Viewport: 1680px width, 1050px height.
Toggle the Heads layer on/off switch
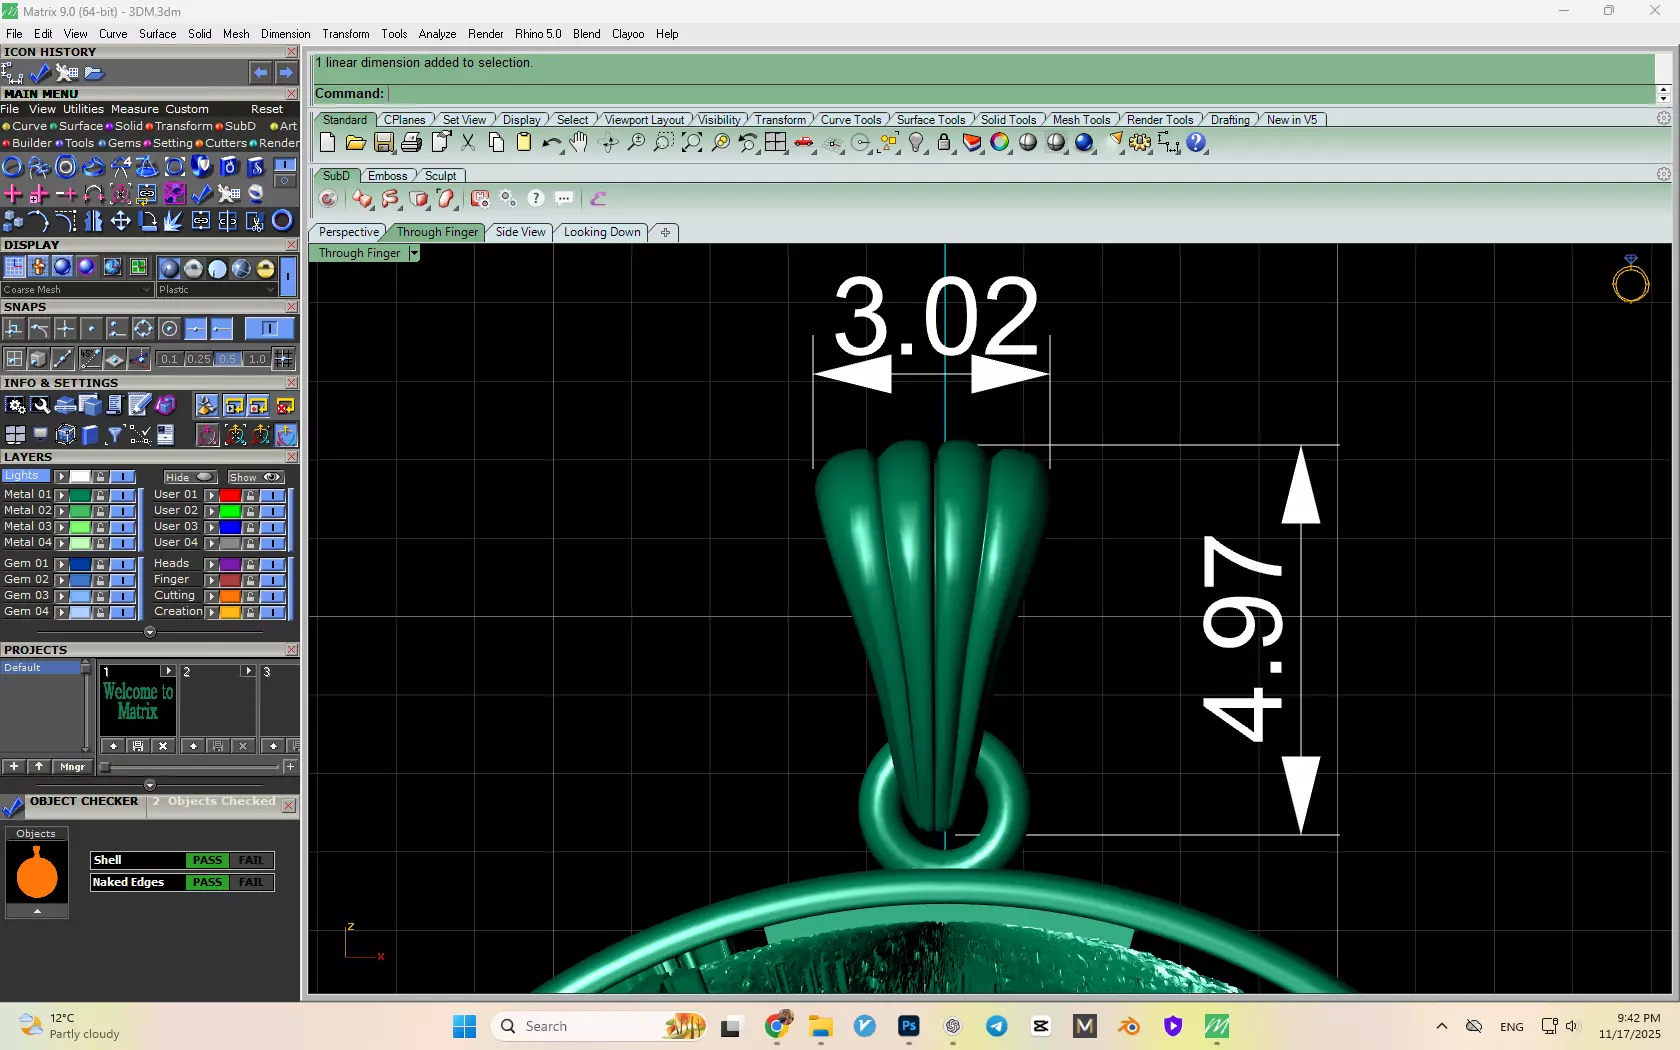(x=273, y=564)
